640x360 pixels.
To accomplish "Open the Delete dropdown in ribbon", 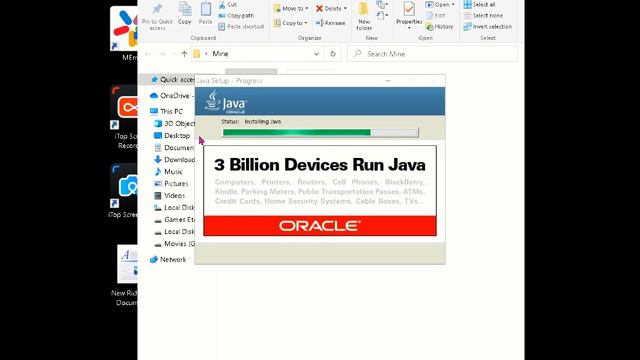I will [331, 8].
